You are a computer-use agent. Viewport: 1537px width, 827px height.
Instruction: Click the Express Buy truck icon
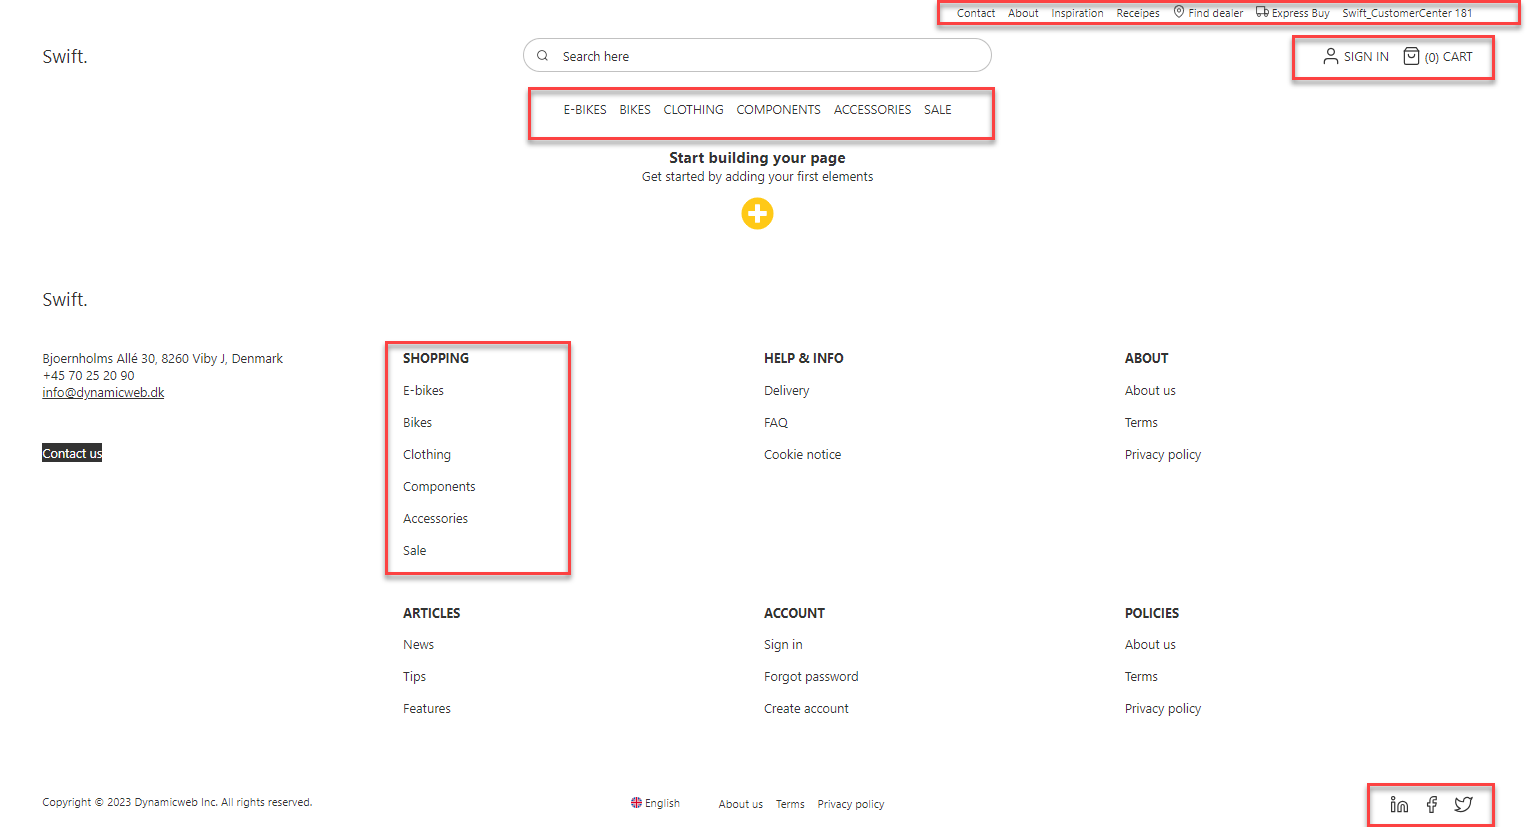pos(1262,12)
